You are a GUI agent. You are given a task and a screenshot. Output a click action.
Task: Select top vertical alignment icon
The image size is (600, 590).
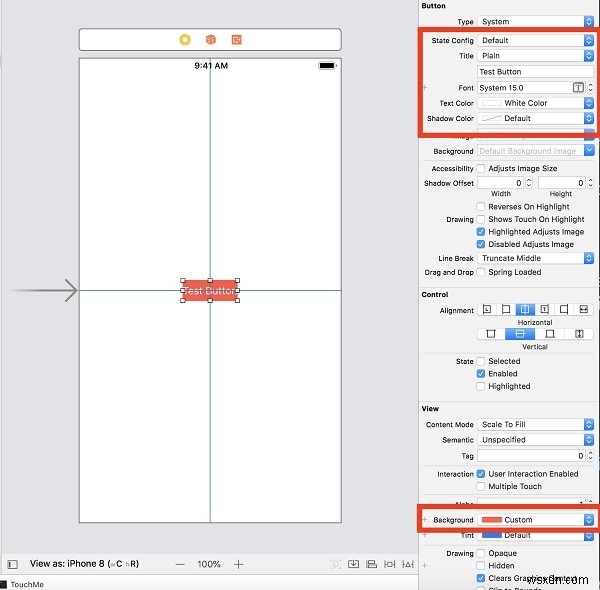[491, 334]
